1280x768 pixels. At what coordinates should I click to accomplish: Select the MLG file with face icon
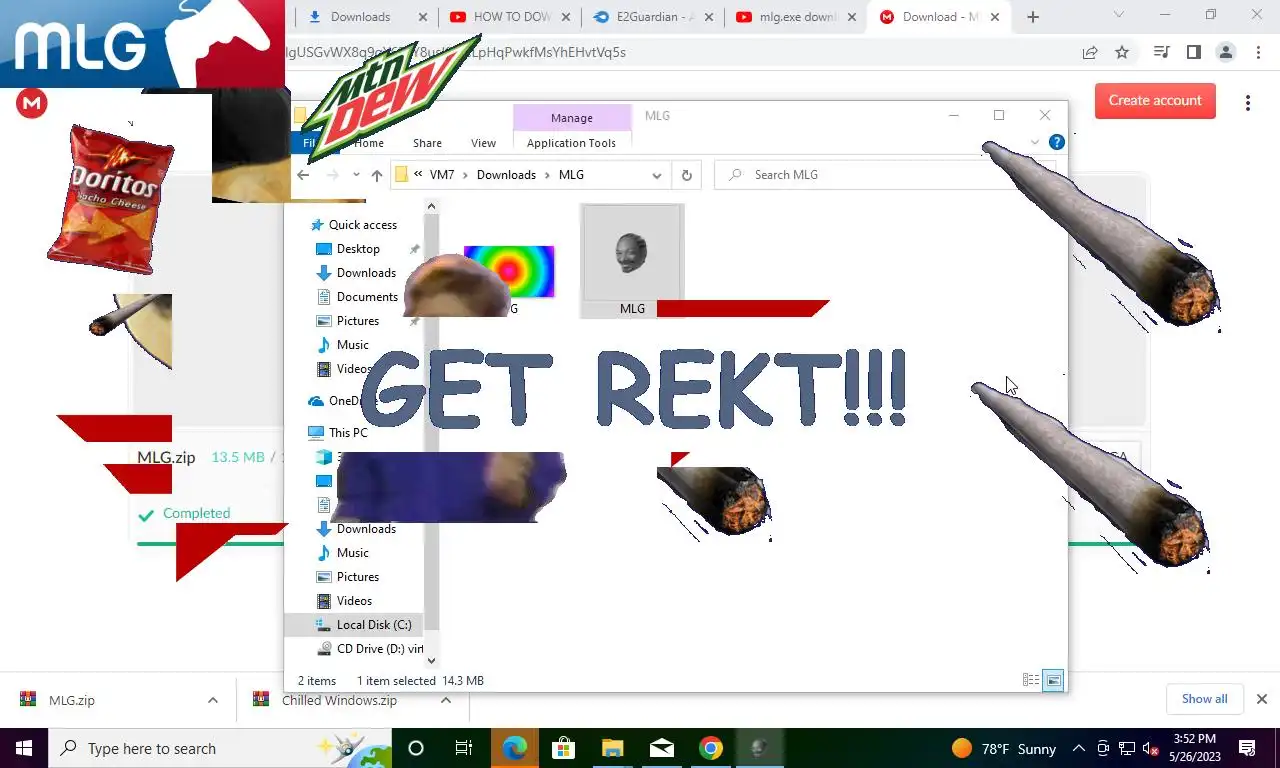pyautogui.click(x=632, y=261)
